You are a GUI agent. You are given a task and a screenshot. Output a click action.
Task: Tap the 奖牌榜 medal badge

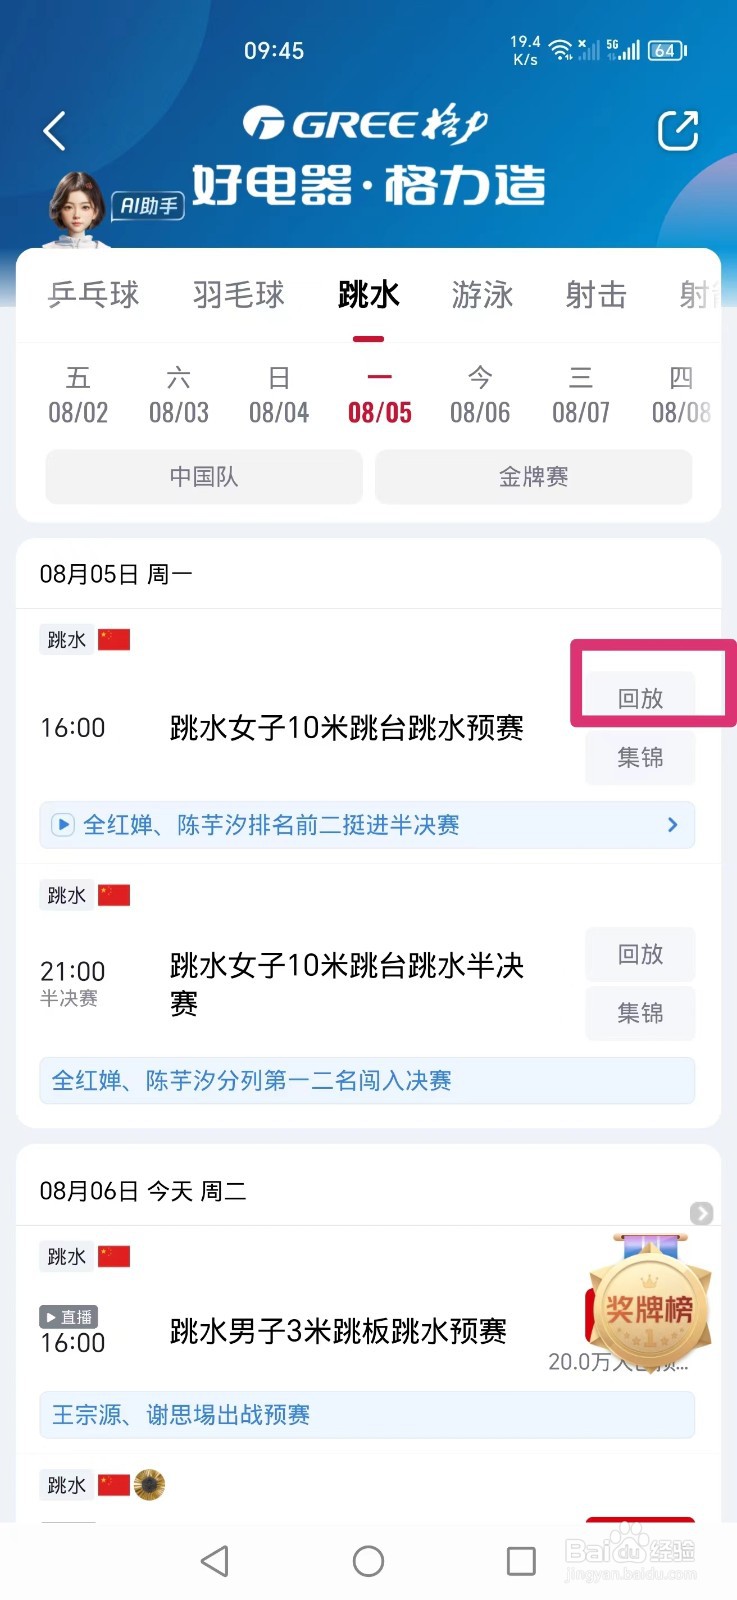point(650,1303)
